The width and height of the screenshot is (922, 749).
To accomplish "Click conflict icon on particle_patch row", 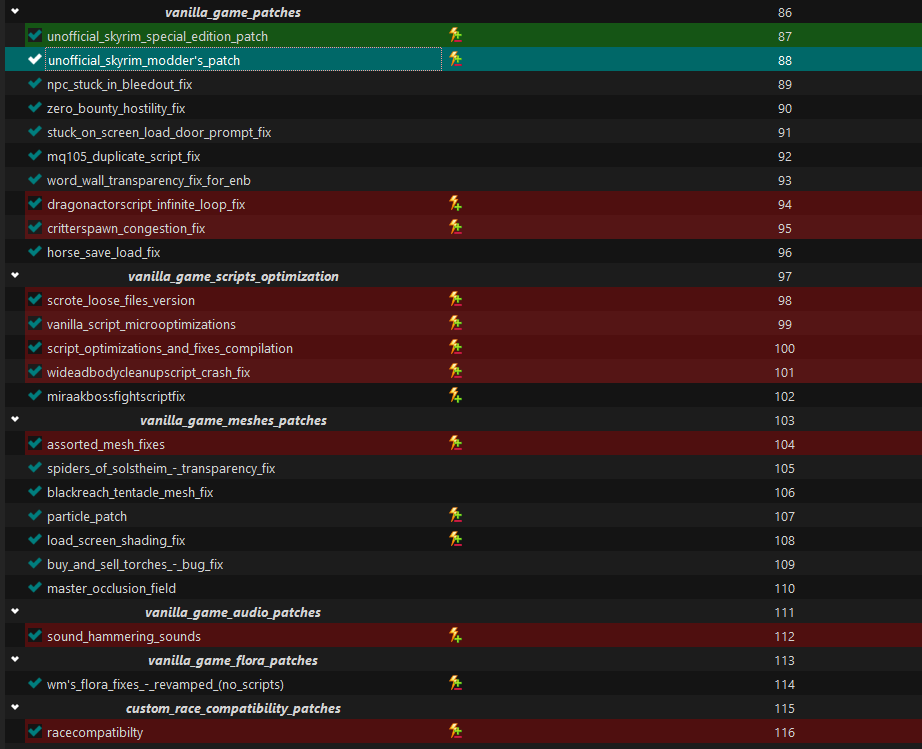I will pyautogui.click(x=455, y=516).
